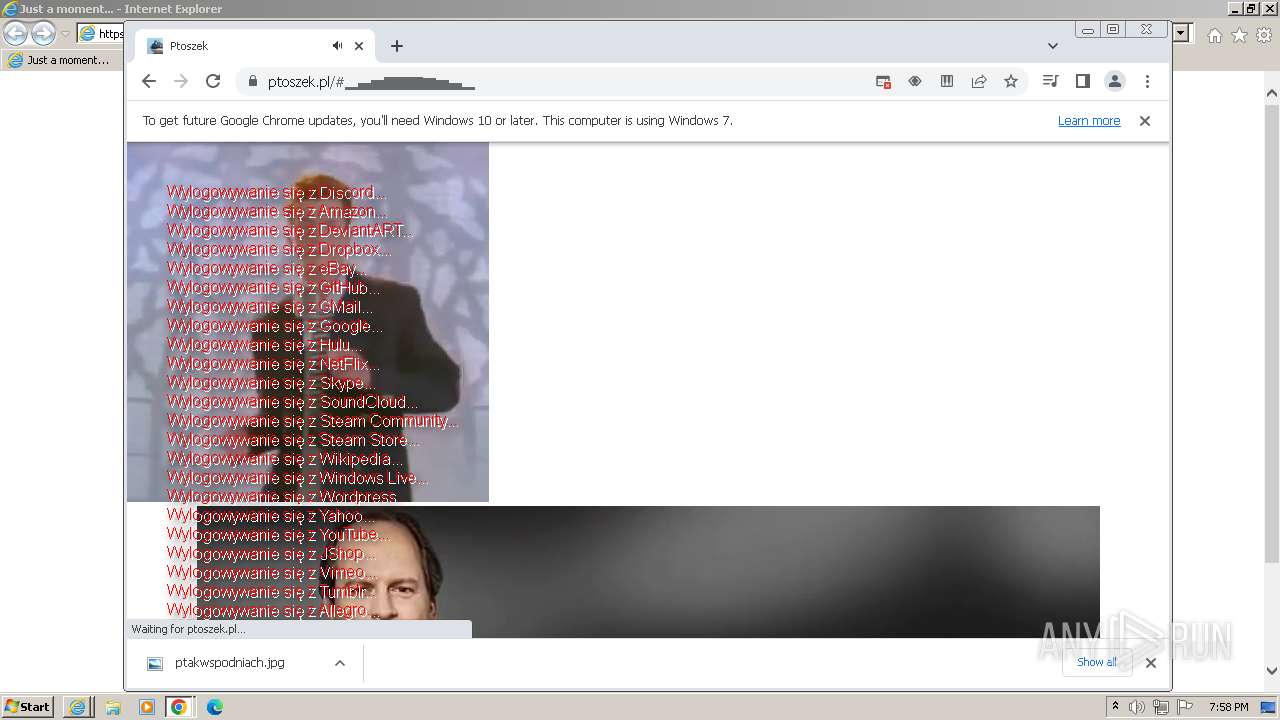
Task: Click the piano-keys MIDI icon in address bar
Action: point(947,82)
